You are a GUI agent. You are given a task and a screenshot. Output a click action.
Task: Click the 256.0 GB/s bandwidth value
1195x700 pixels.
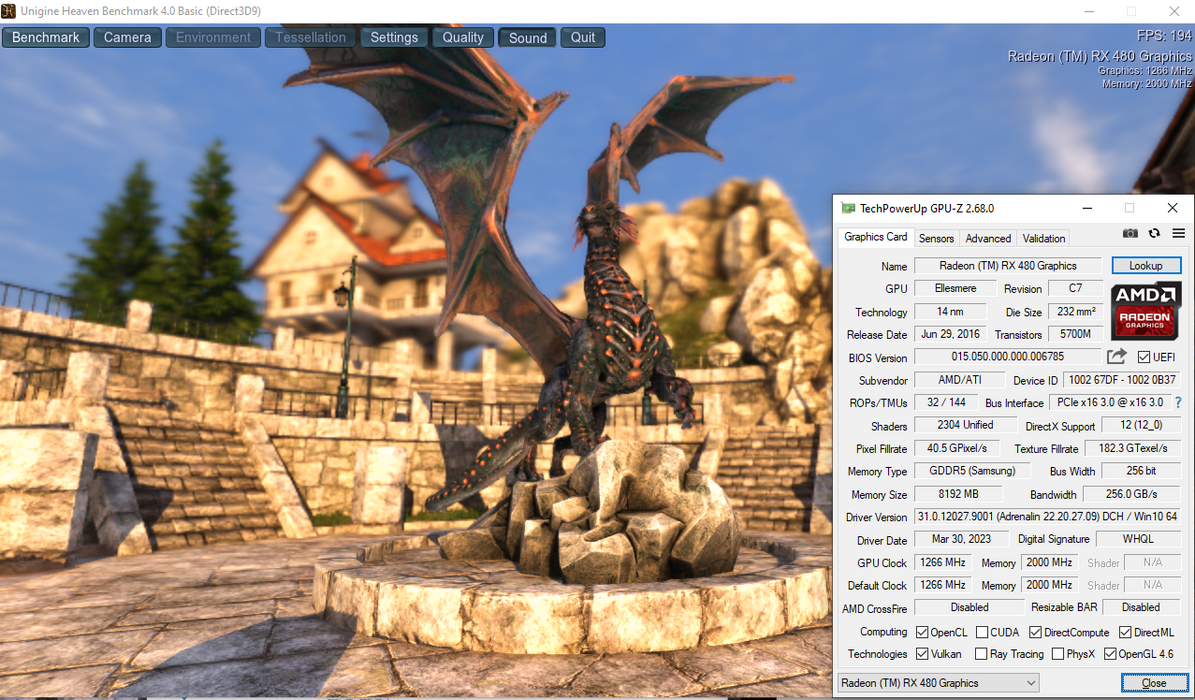(1132, 493)
